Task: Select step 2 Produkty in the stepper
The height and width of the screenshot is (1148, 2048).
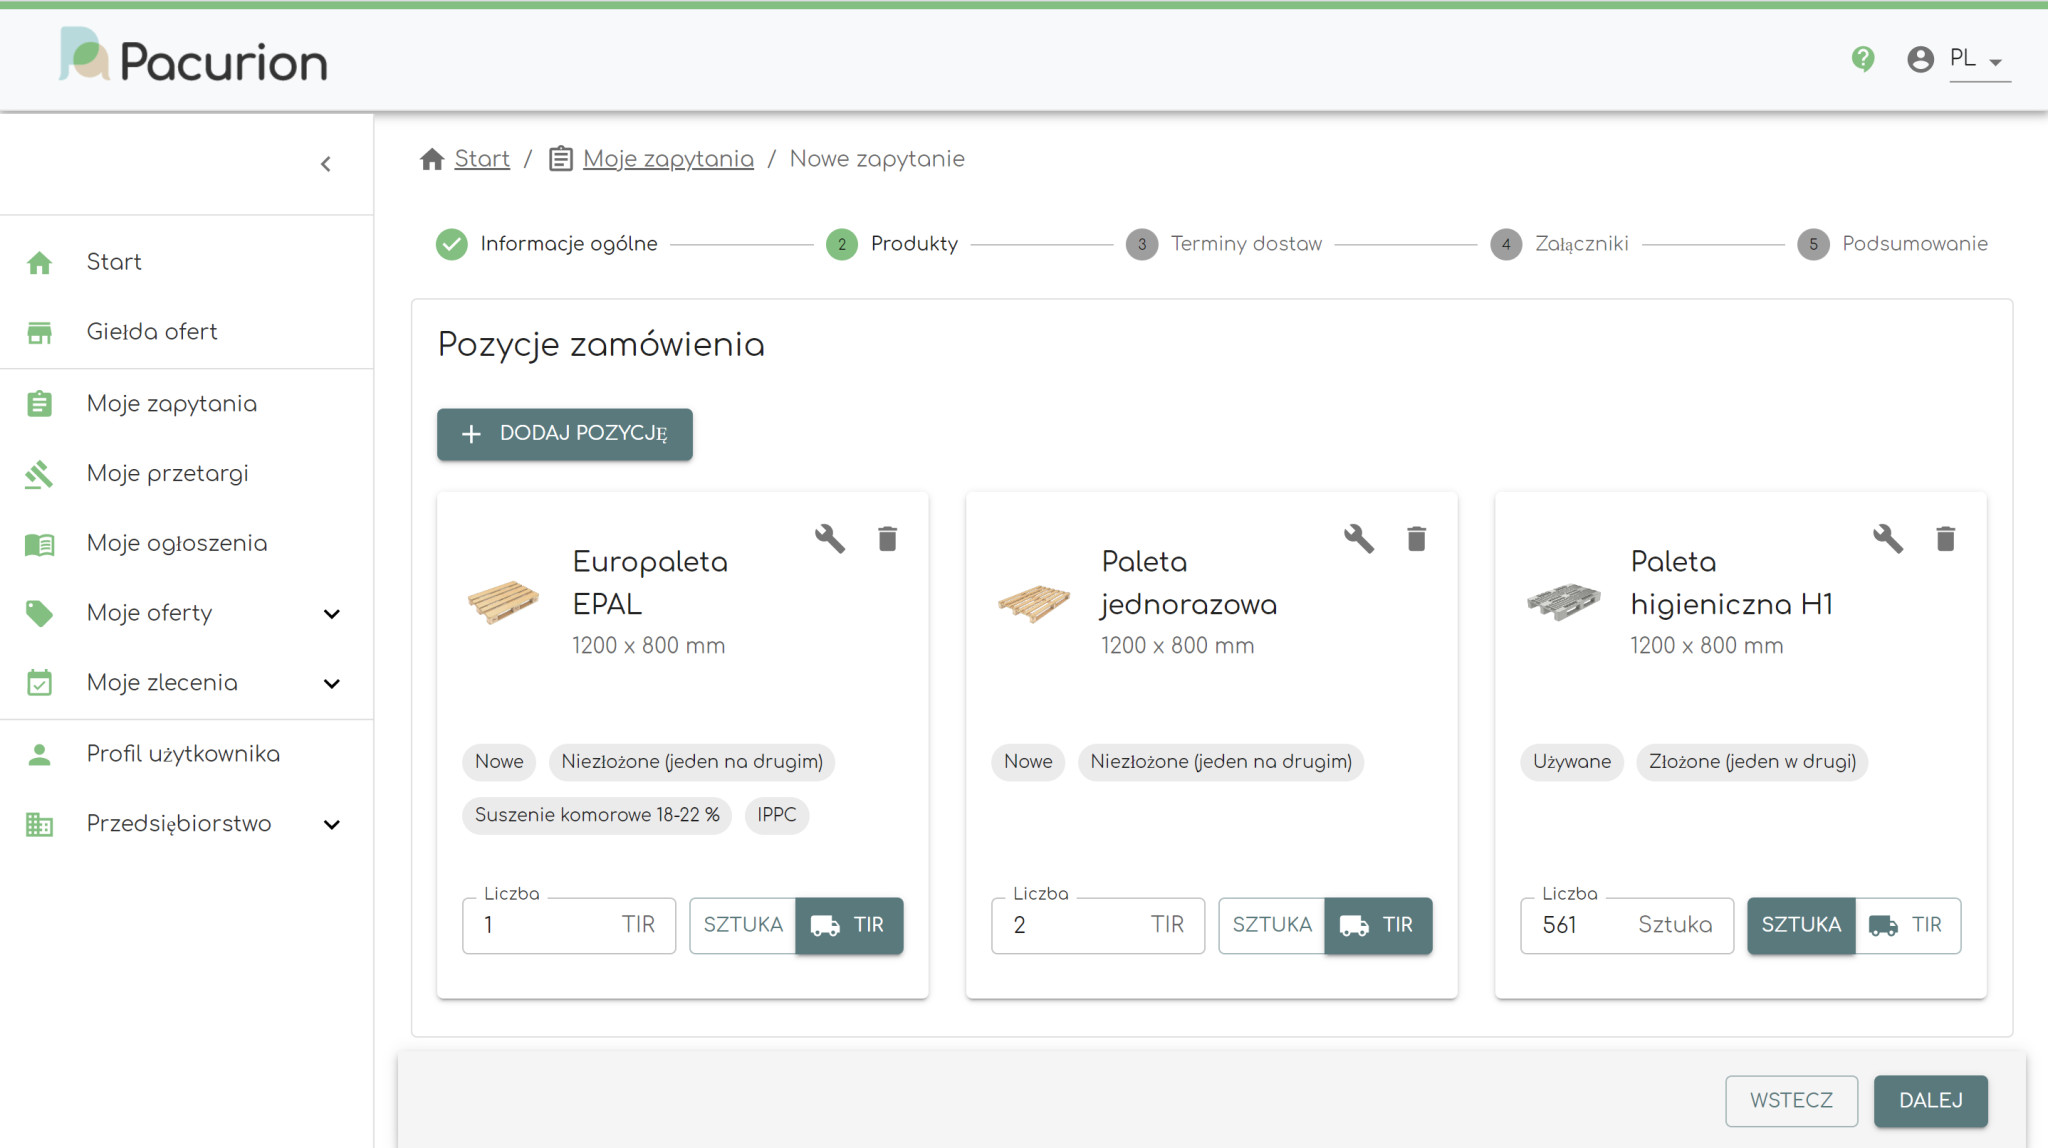Action: coord(891,244)
